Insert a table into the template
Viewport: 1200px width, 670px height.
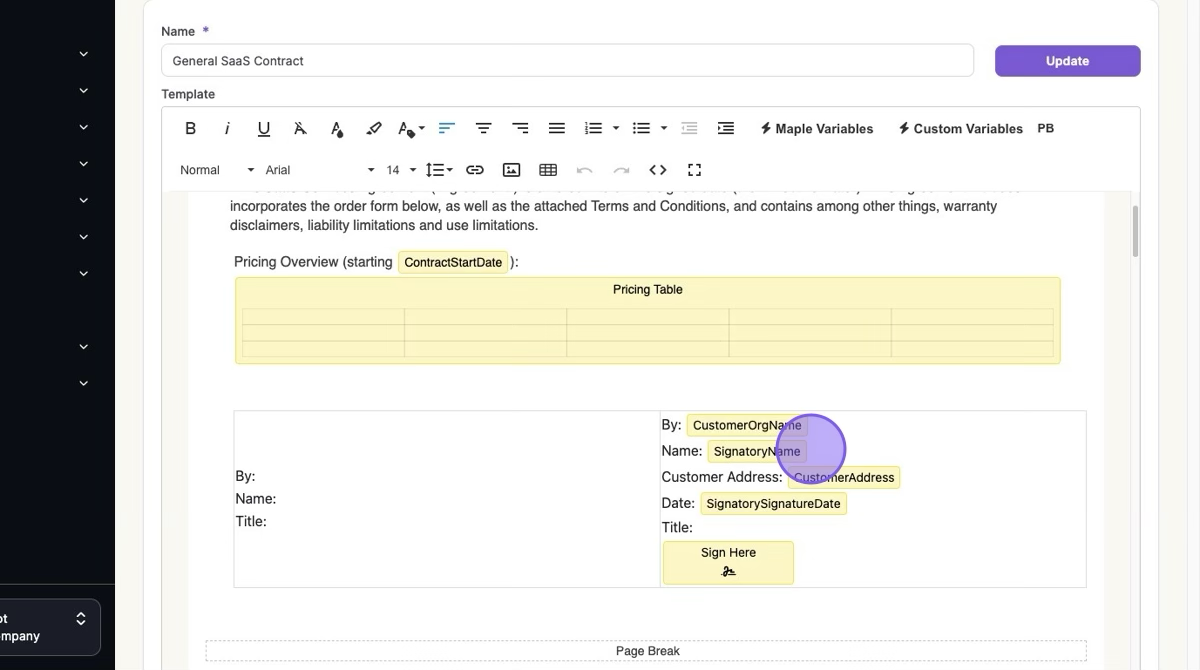(548, 170)
